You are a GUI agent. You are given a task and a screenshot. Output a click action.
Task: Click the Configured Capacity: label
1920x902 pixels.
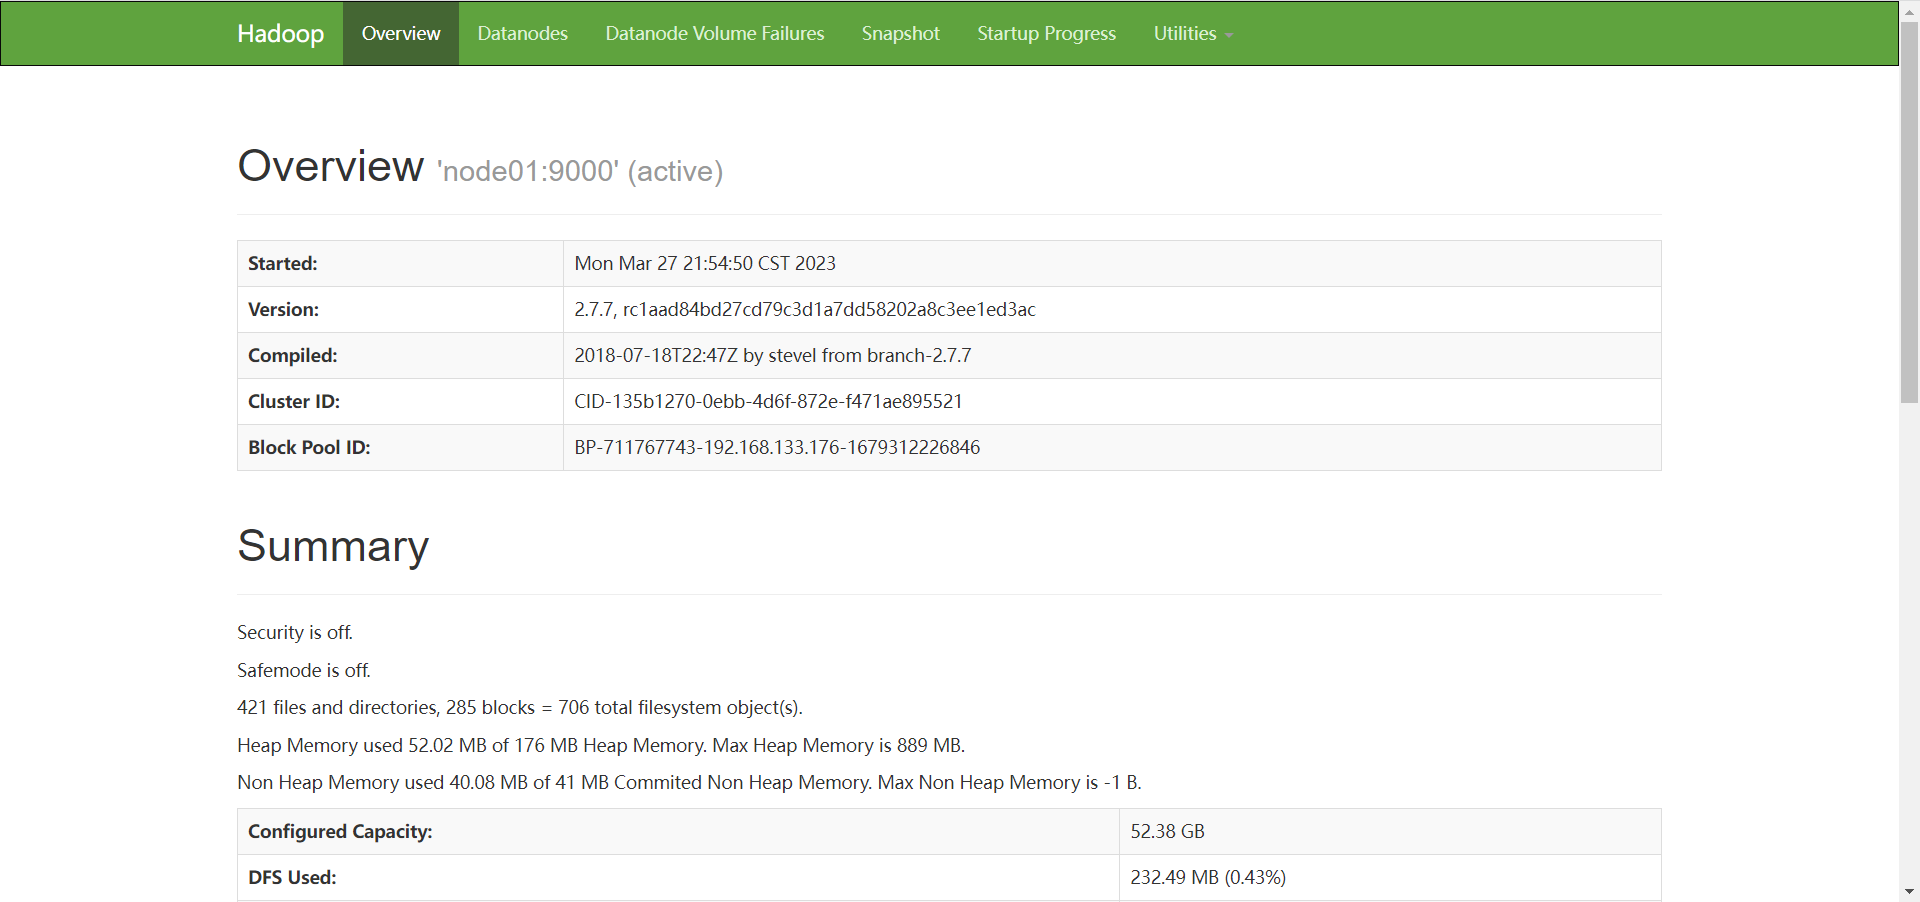point(340,832)
